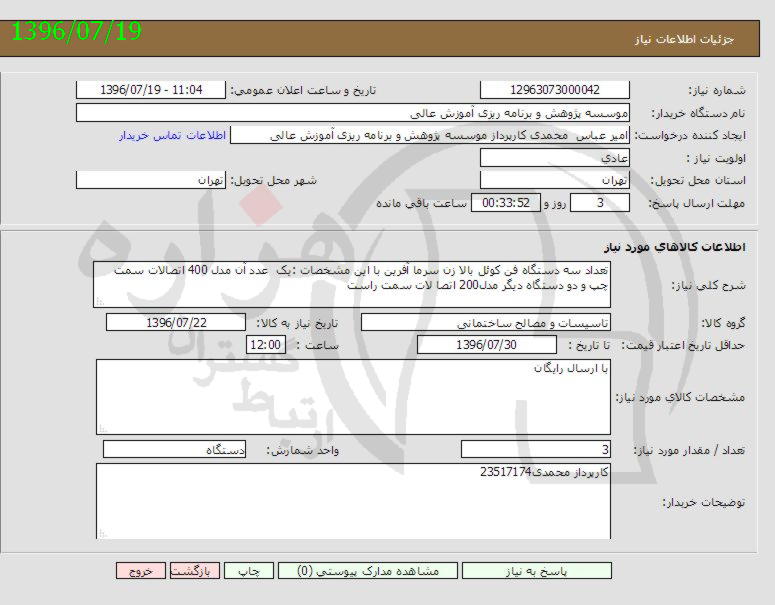Click the استان محل تحویل field
This screenshot has width=775, height=605.
click(555, 180)
